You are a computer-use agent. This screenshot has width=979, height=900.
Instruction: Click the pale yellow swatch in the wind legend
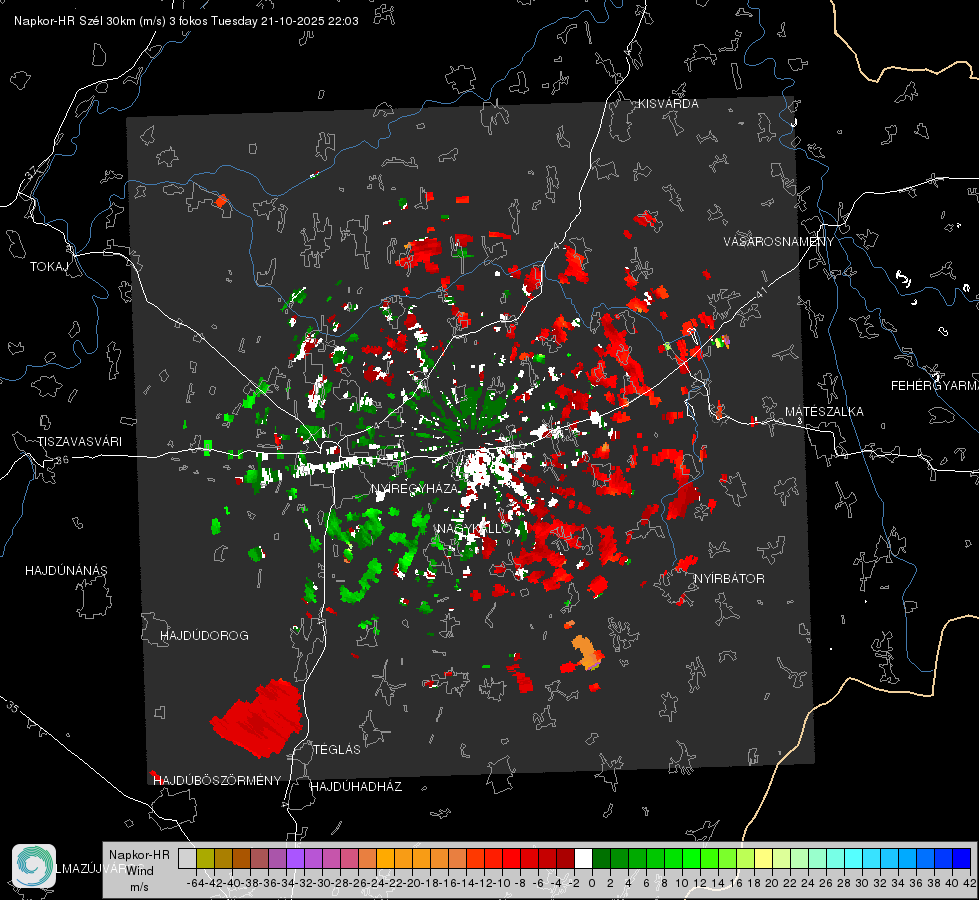pyautogui.click(x=764, y=858)
